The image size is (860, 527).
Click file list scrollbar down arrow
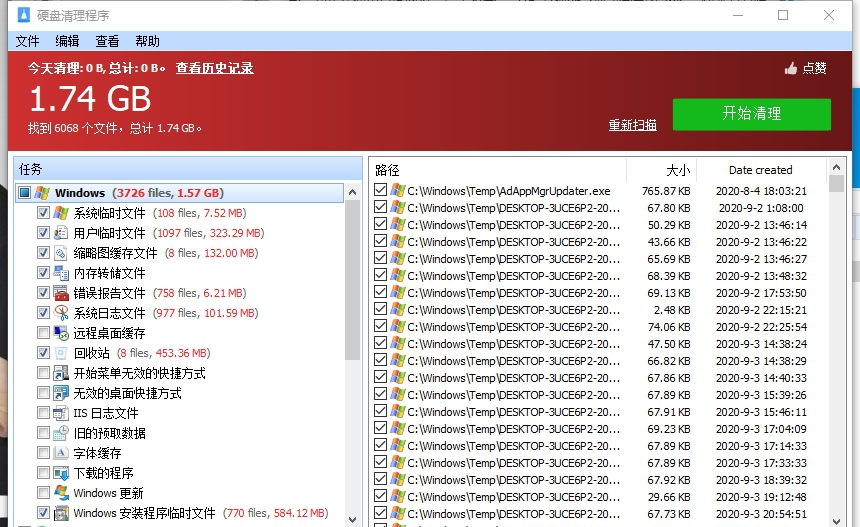(x=836, y=520)
